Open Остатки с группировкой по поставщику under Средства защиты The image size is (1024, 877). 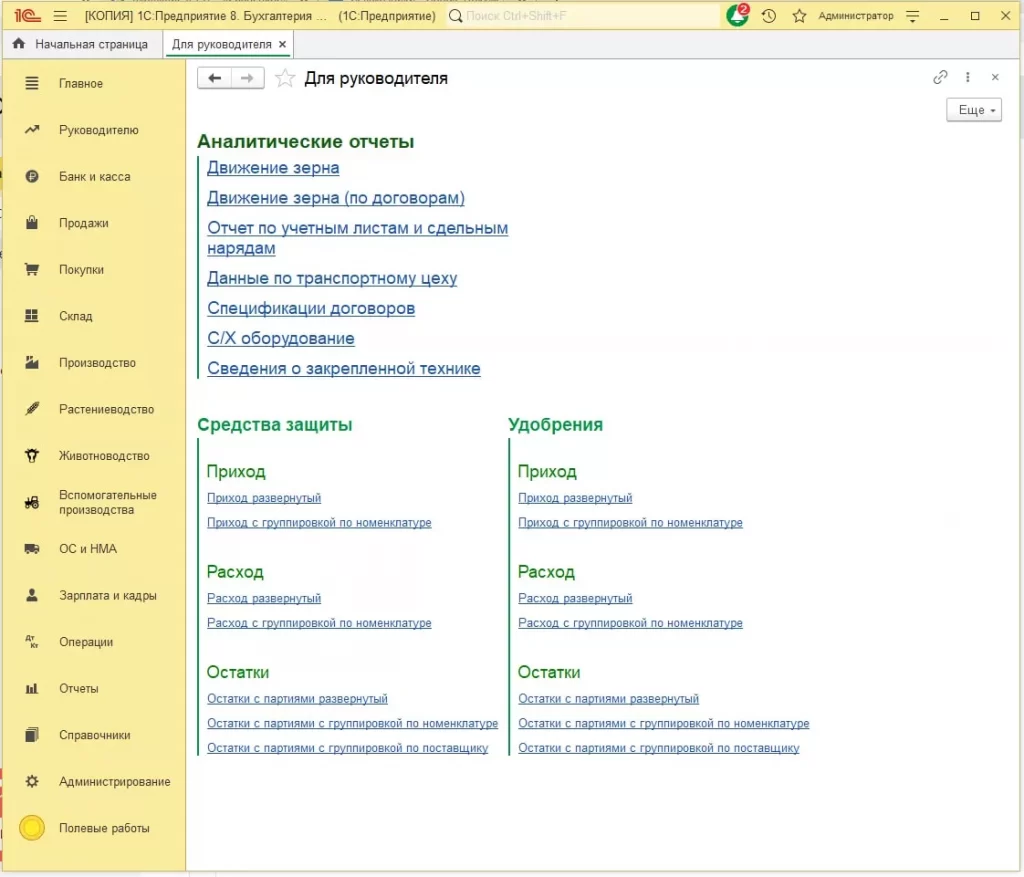(347, 748)
